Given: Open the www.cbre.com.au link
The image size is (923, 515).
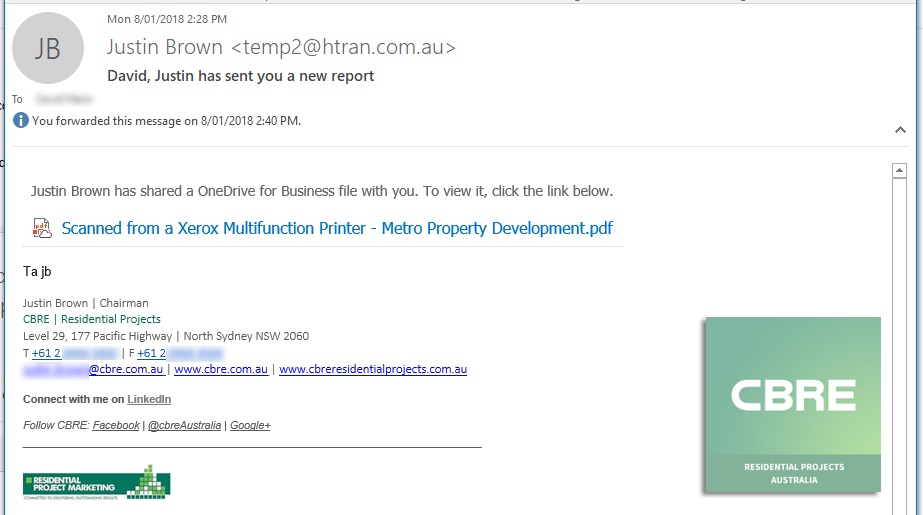Looking at the screenshot, I should (x=221, y=369).
